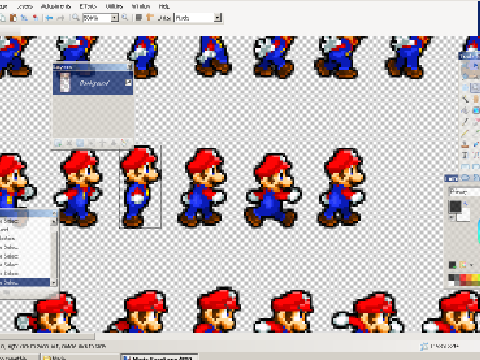The width and height of the screenshot is (480, 360).
Task: Zoom out with the magnifier icon
Action: pos(76,18)
